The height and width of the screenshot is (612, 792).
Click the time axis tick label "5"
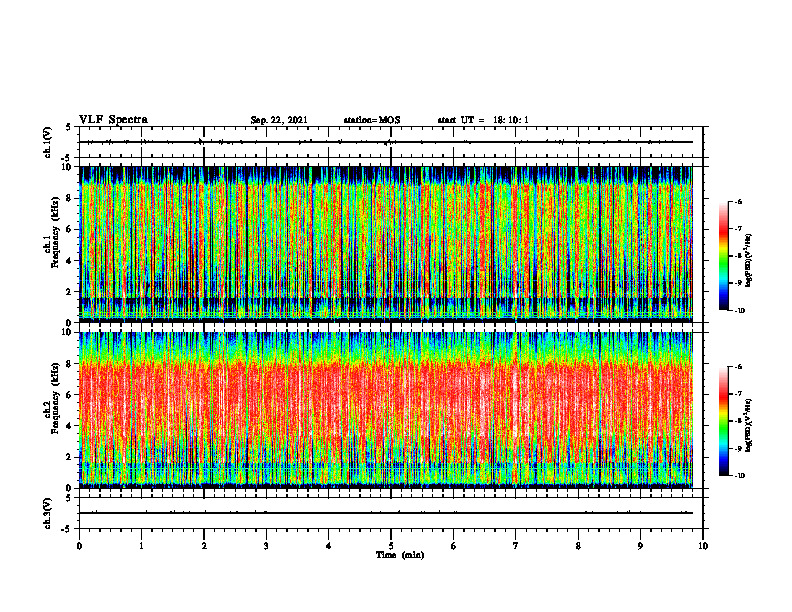click(391, 546)
